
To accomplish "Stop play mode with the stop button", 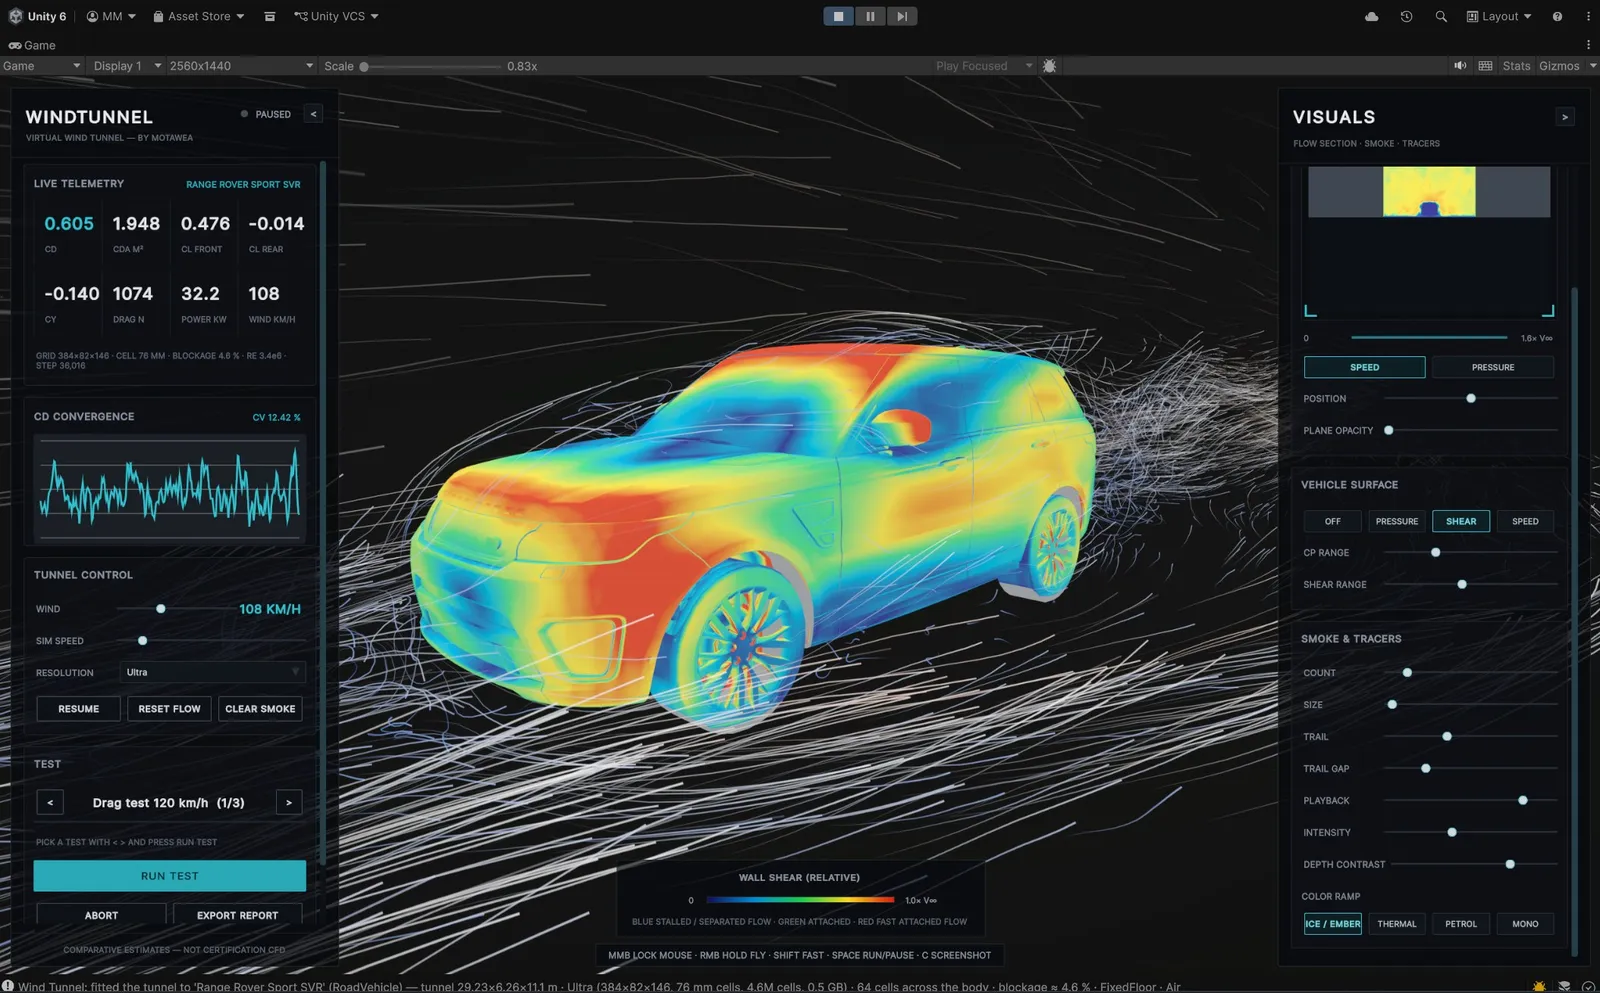I will point(838,16).
